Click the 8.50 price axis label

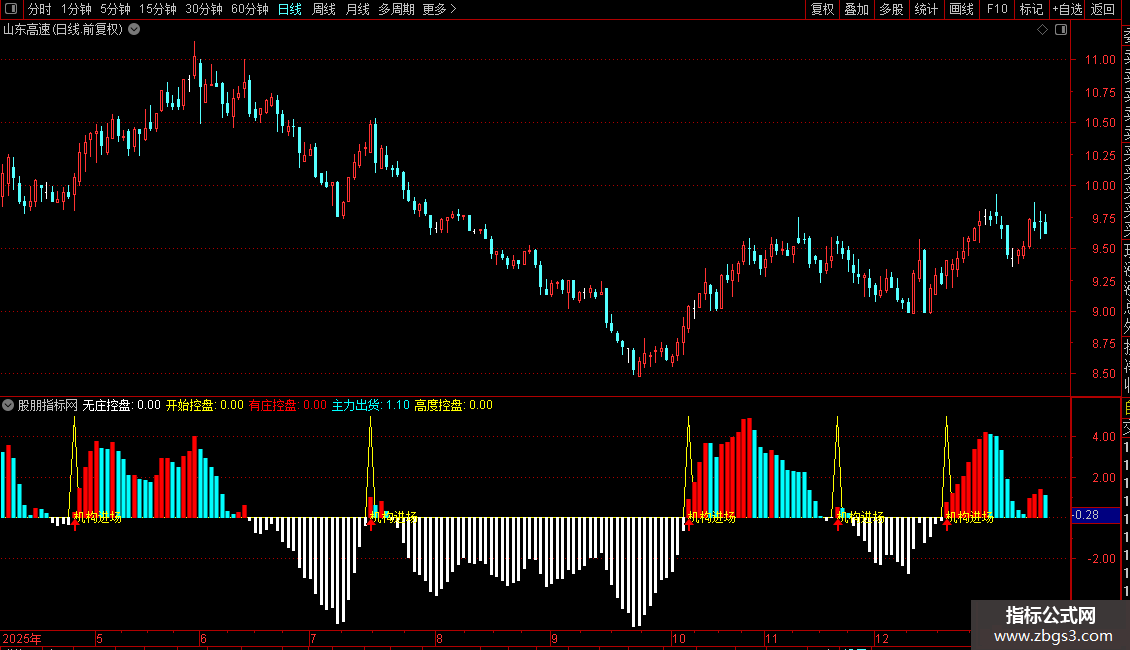coord(1104,374)
